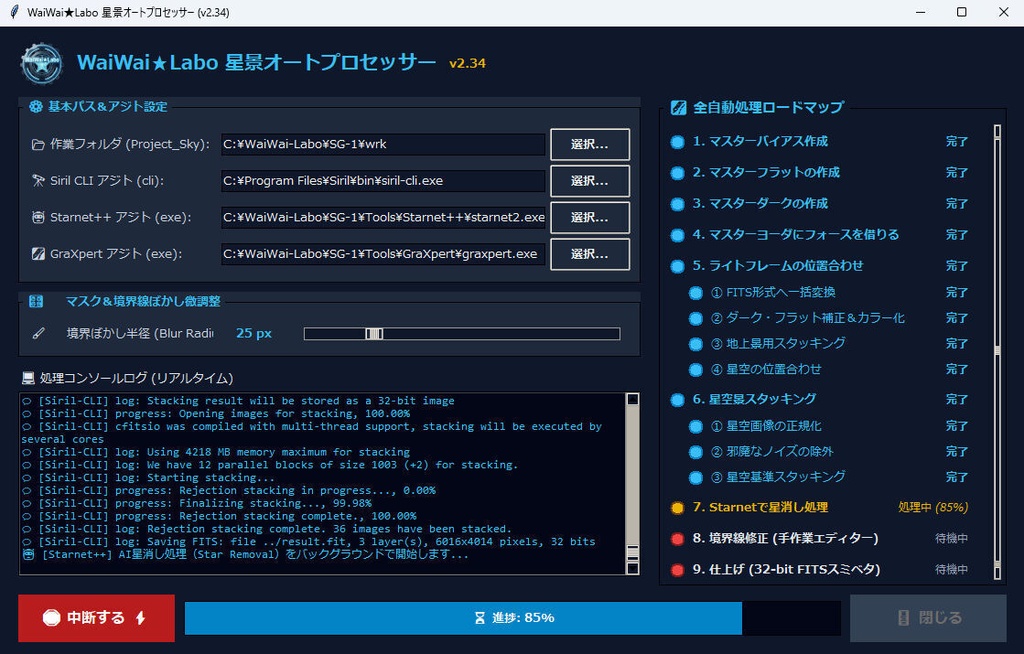Click 選択... button for GraXpert path
This screenshot has height=654, width=1024.
(x=590, y=254)
